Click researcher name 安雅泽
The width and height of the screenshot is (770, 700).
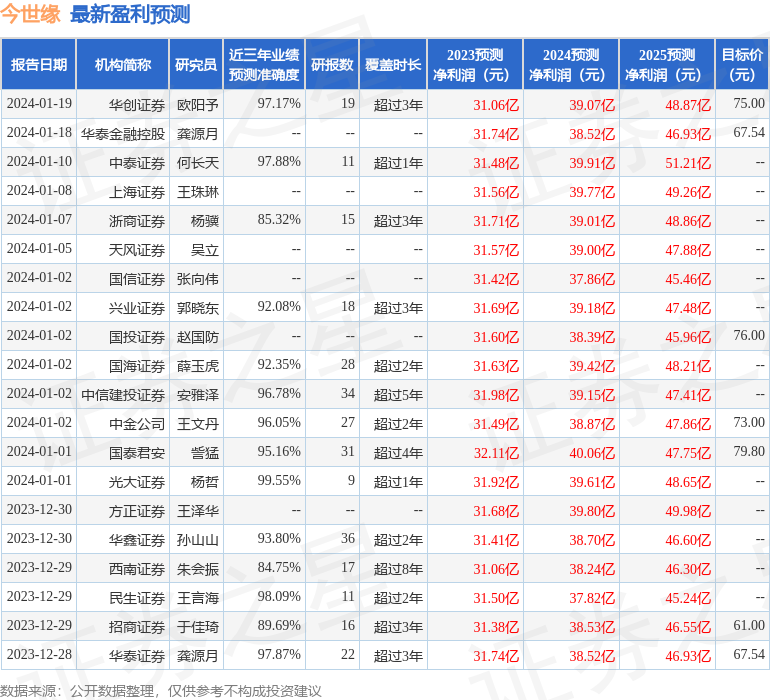click(x=197, y=394)
